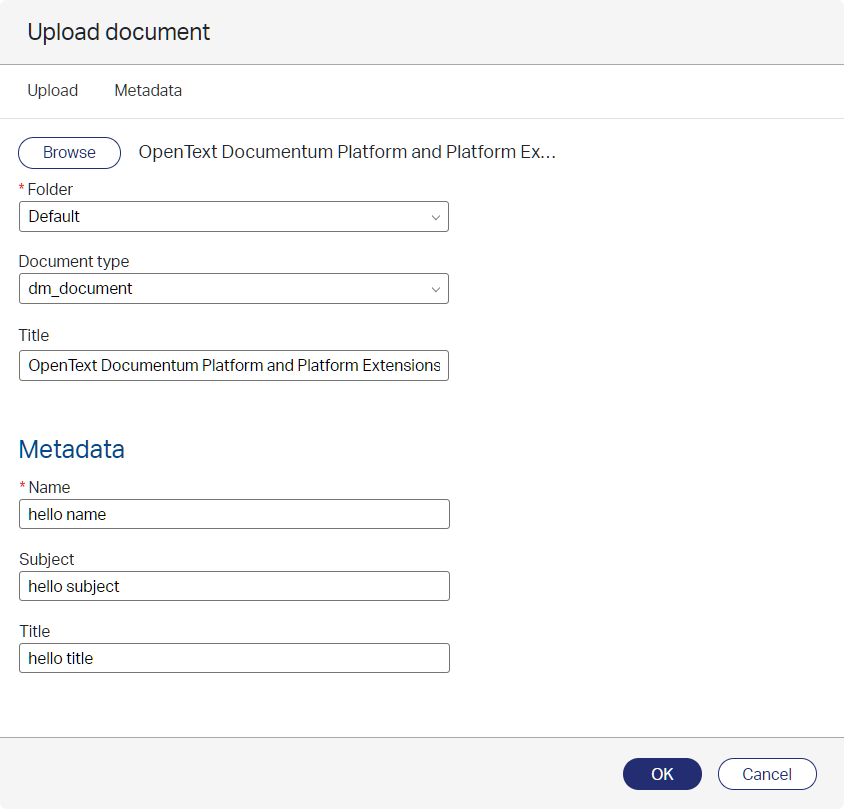
Task: Click the Title field with 'hello title'
Action: coord(234,658)
